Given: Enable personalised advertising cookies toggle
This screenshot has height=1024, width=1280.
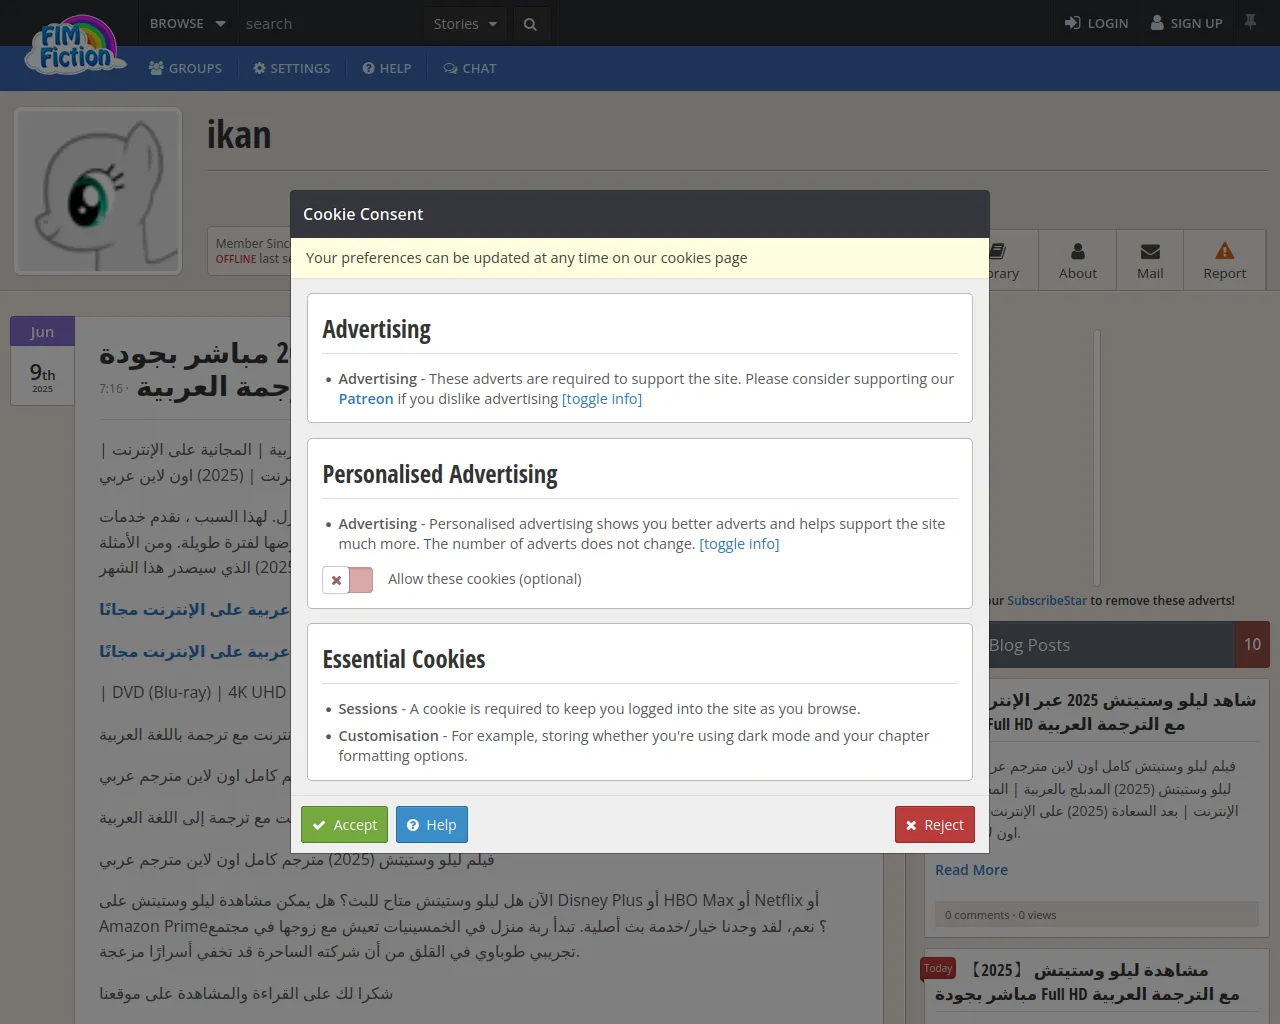Looking at the screenshot, I should 347,580.
